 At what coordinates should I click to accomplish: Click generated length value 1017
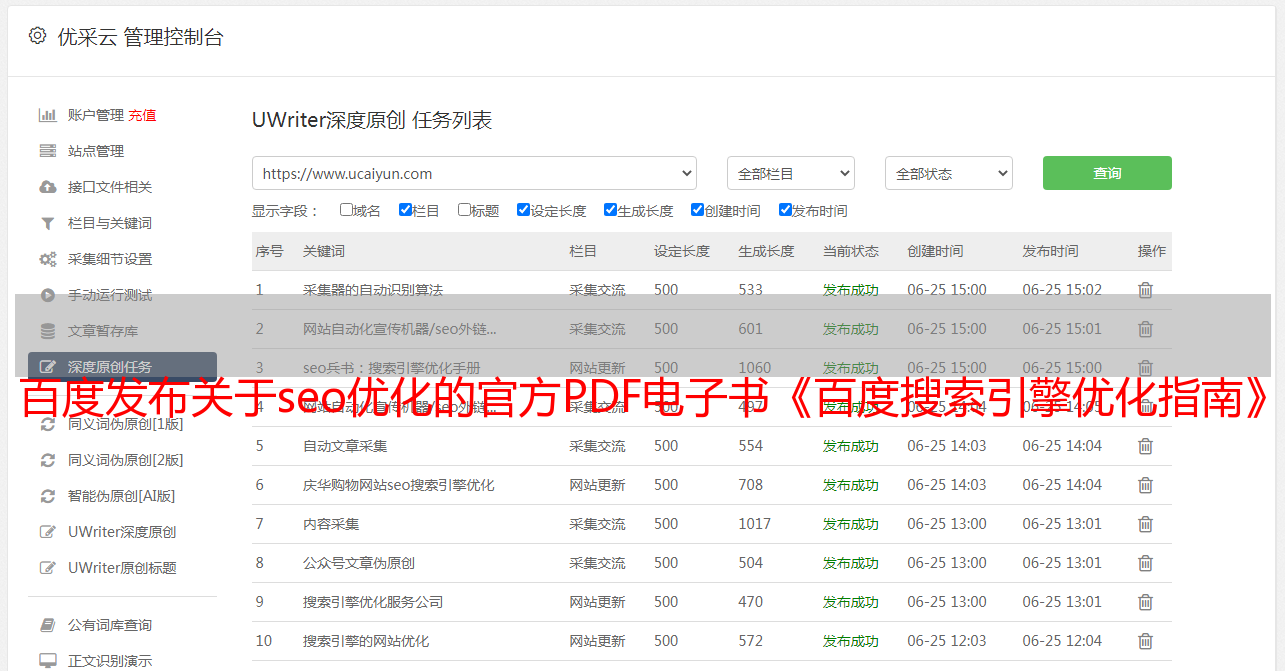[755, 524]
